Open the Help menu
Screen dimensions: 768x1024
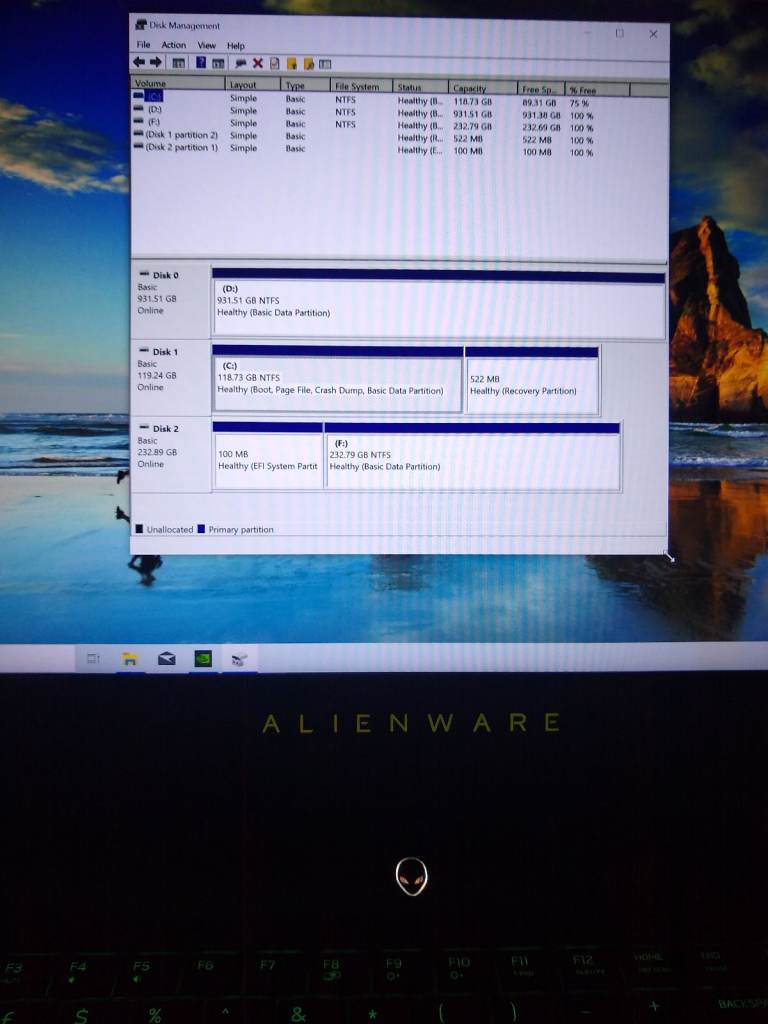(x=236, y=45)
